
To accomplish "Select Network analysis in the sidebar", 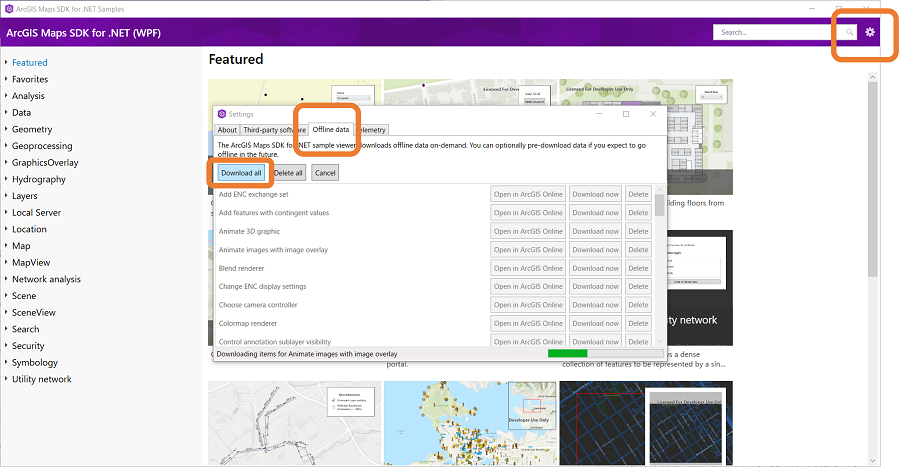I will [x=46, y=279].
